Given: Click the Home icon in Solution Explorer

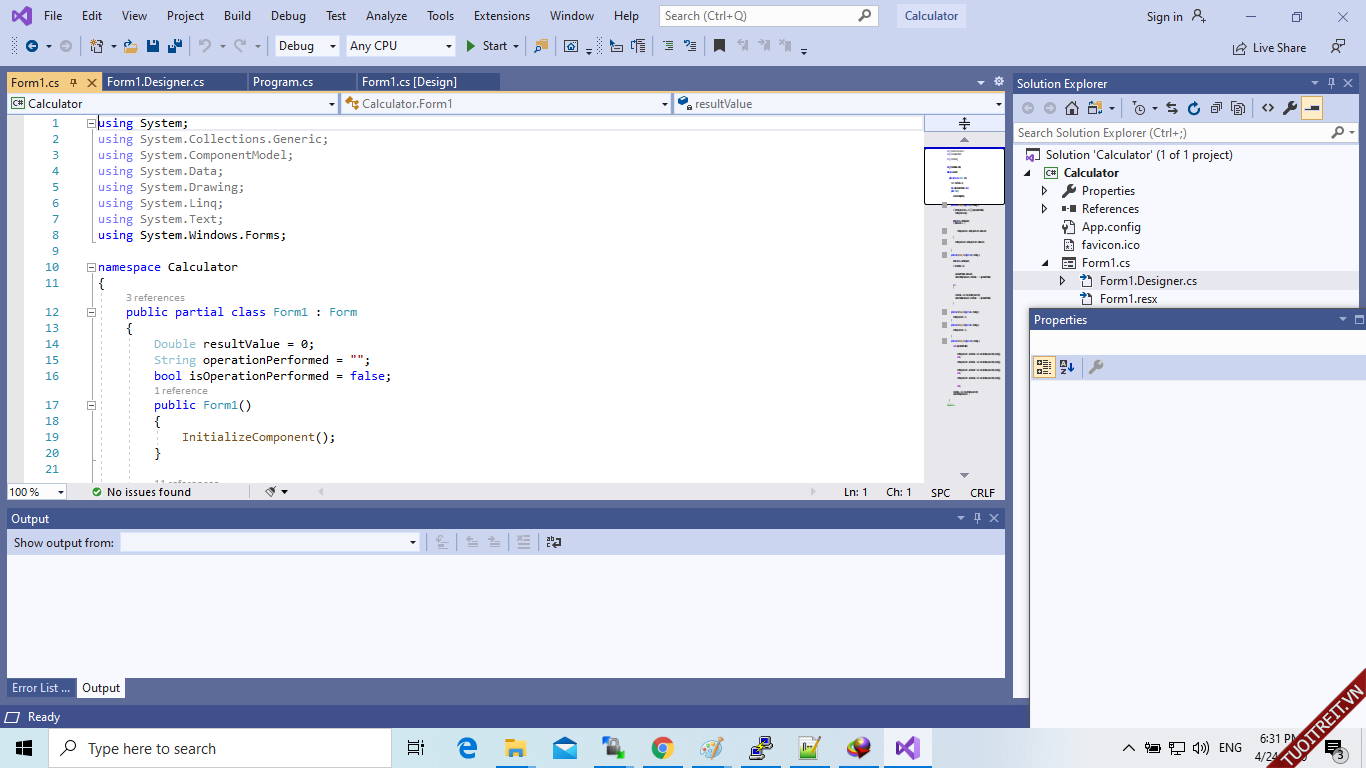Looking at the screenshot, I should click(x=1072, y=108).
